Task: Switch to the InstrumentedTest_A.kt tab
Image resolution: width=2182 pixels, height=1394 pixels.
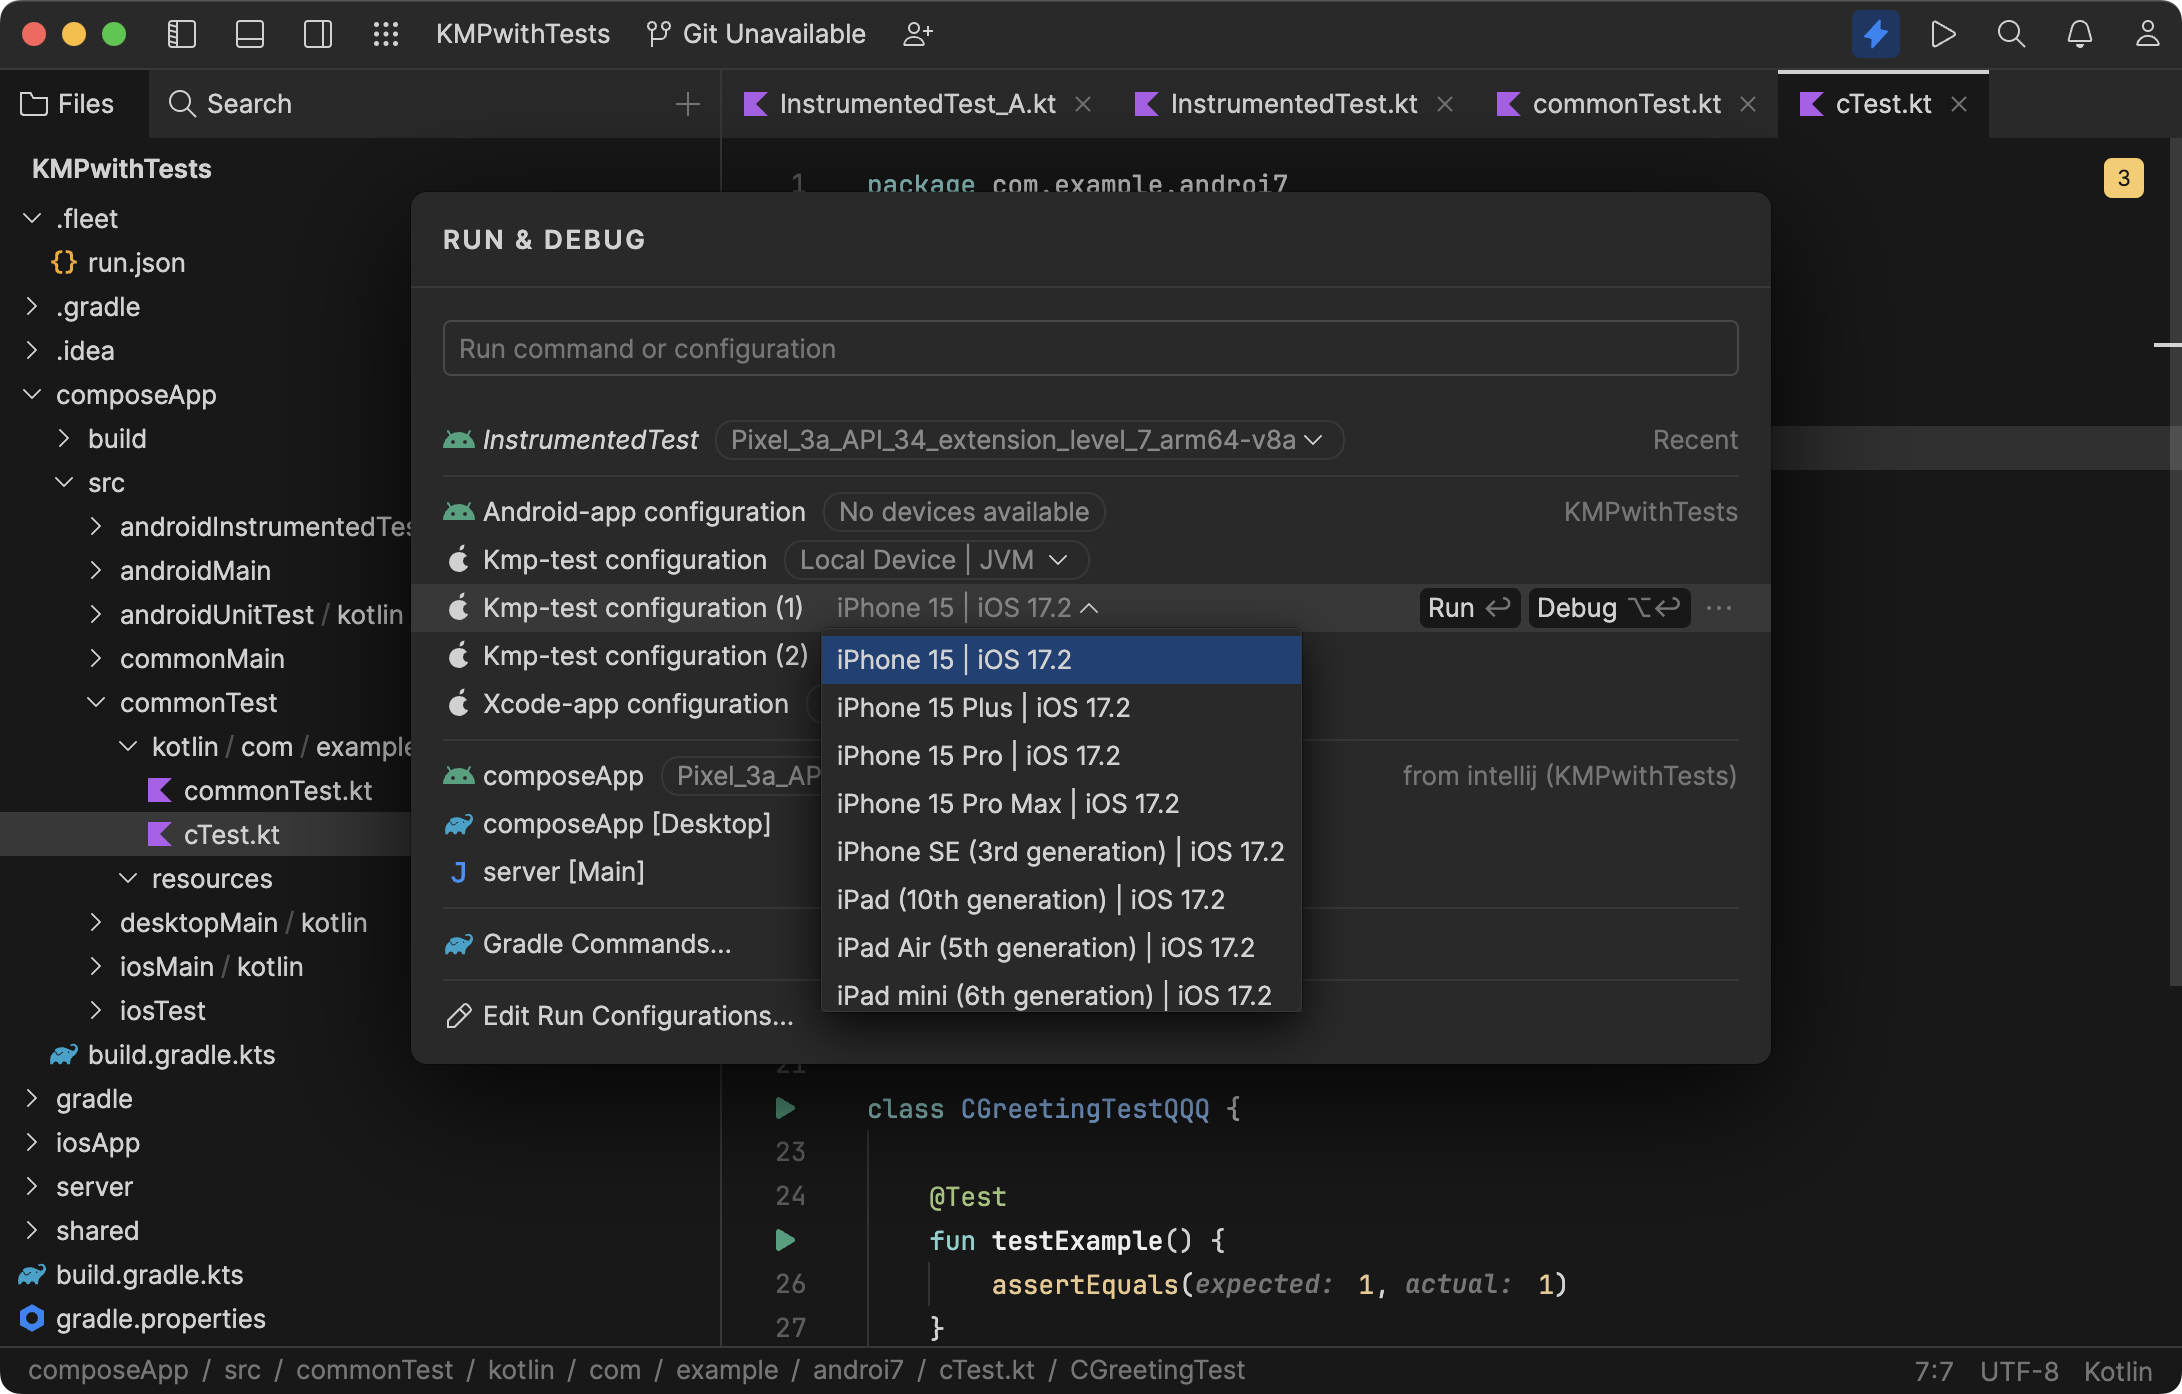Action: click(916, 103)
